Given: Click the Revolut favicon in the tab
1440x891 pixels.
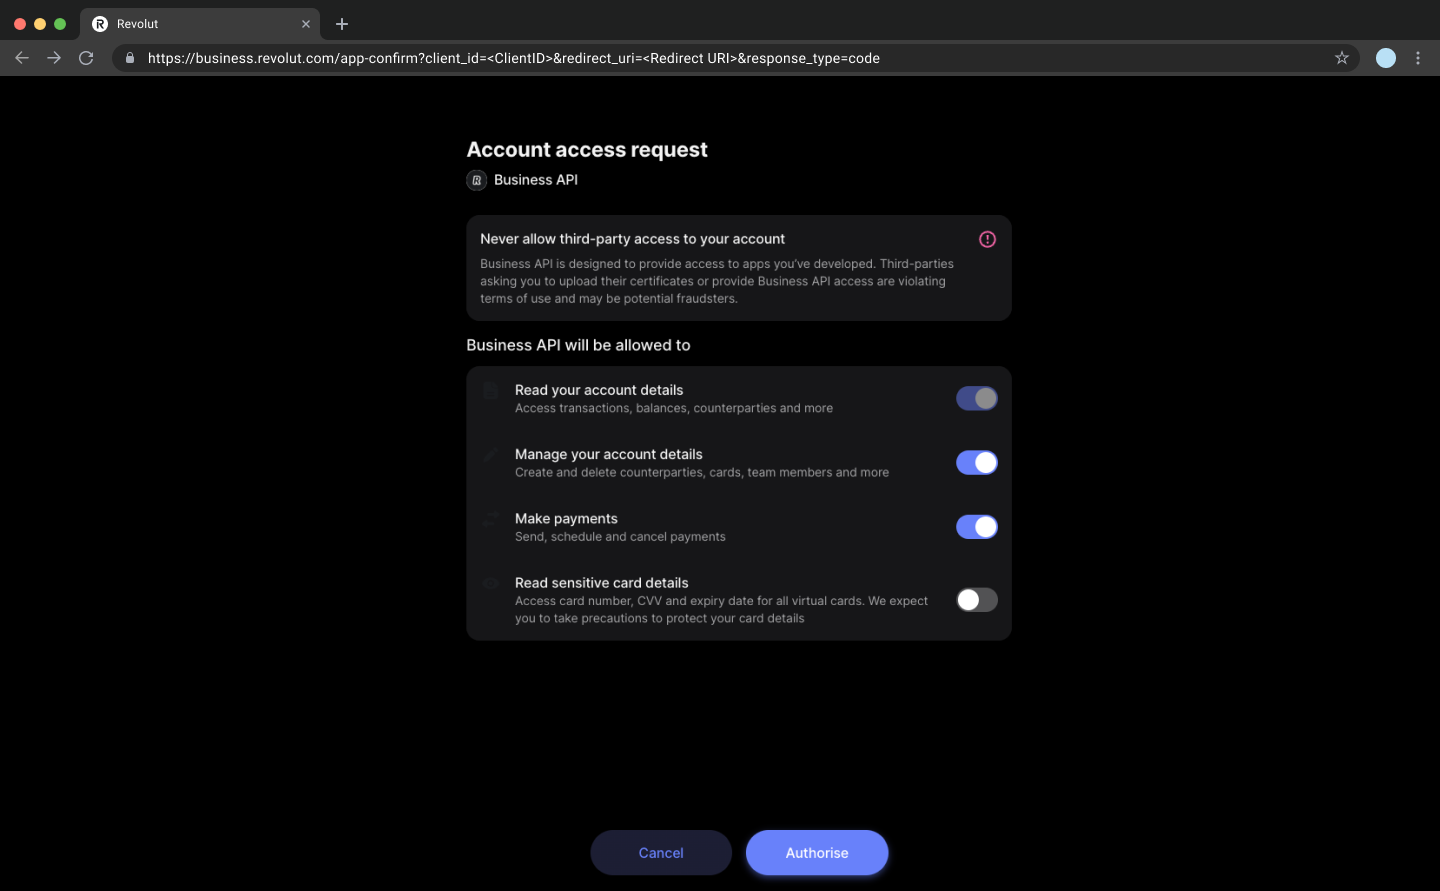Looking at the screenshot, I should pos(100,24).
